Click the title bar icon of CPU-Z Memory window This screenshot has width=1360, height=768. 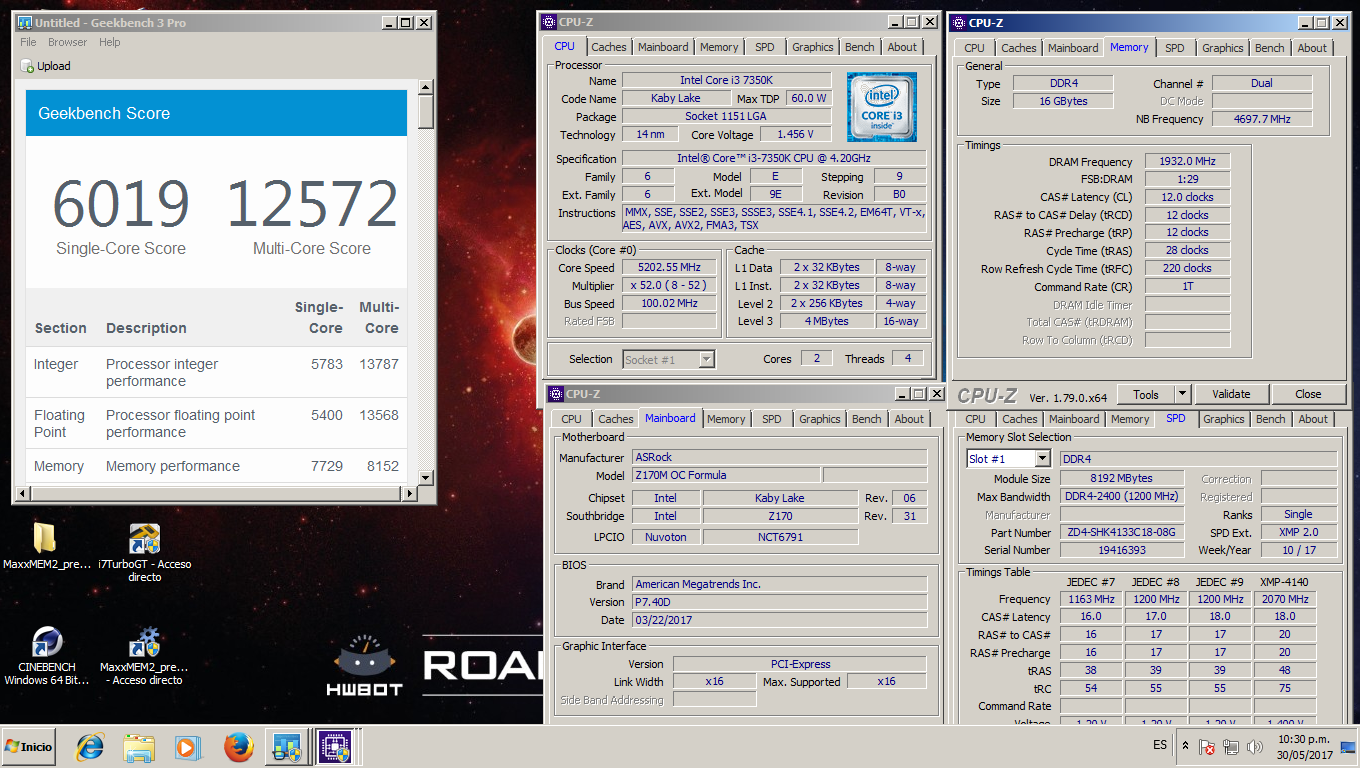tap(958, 22)
